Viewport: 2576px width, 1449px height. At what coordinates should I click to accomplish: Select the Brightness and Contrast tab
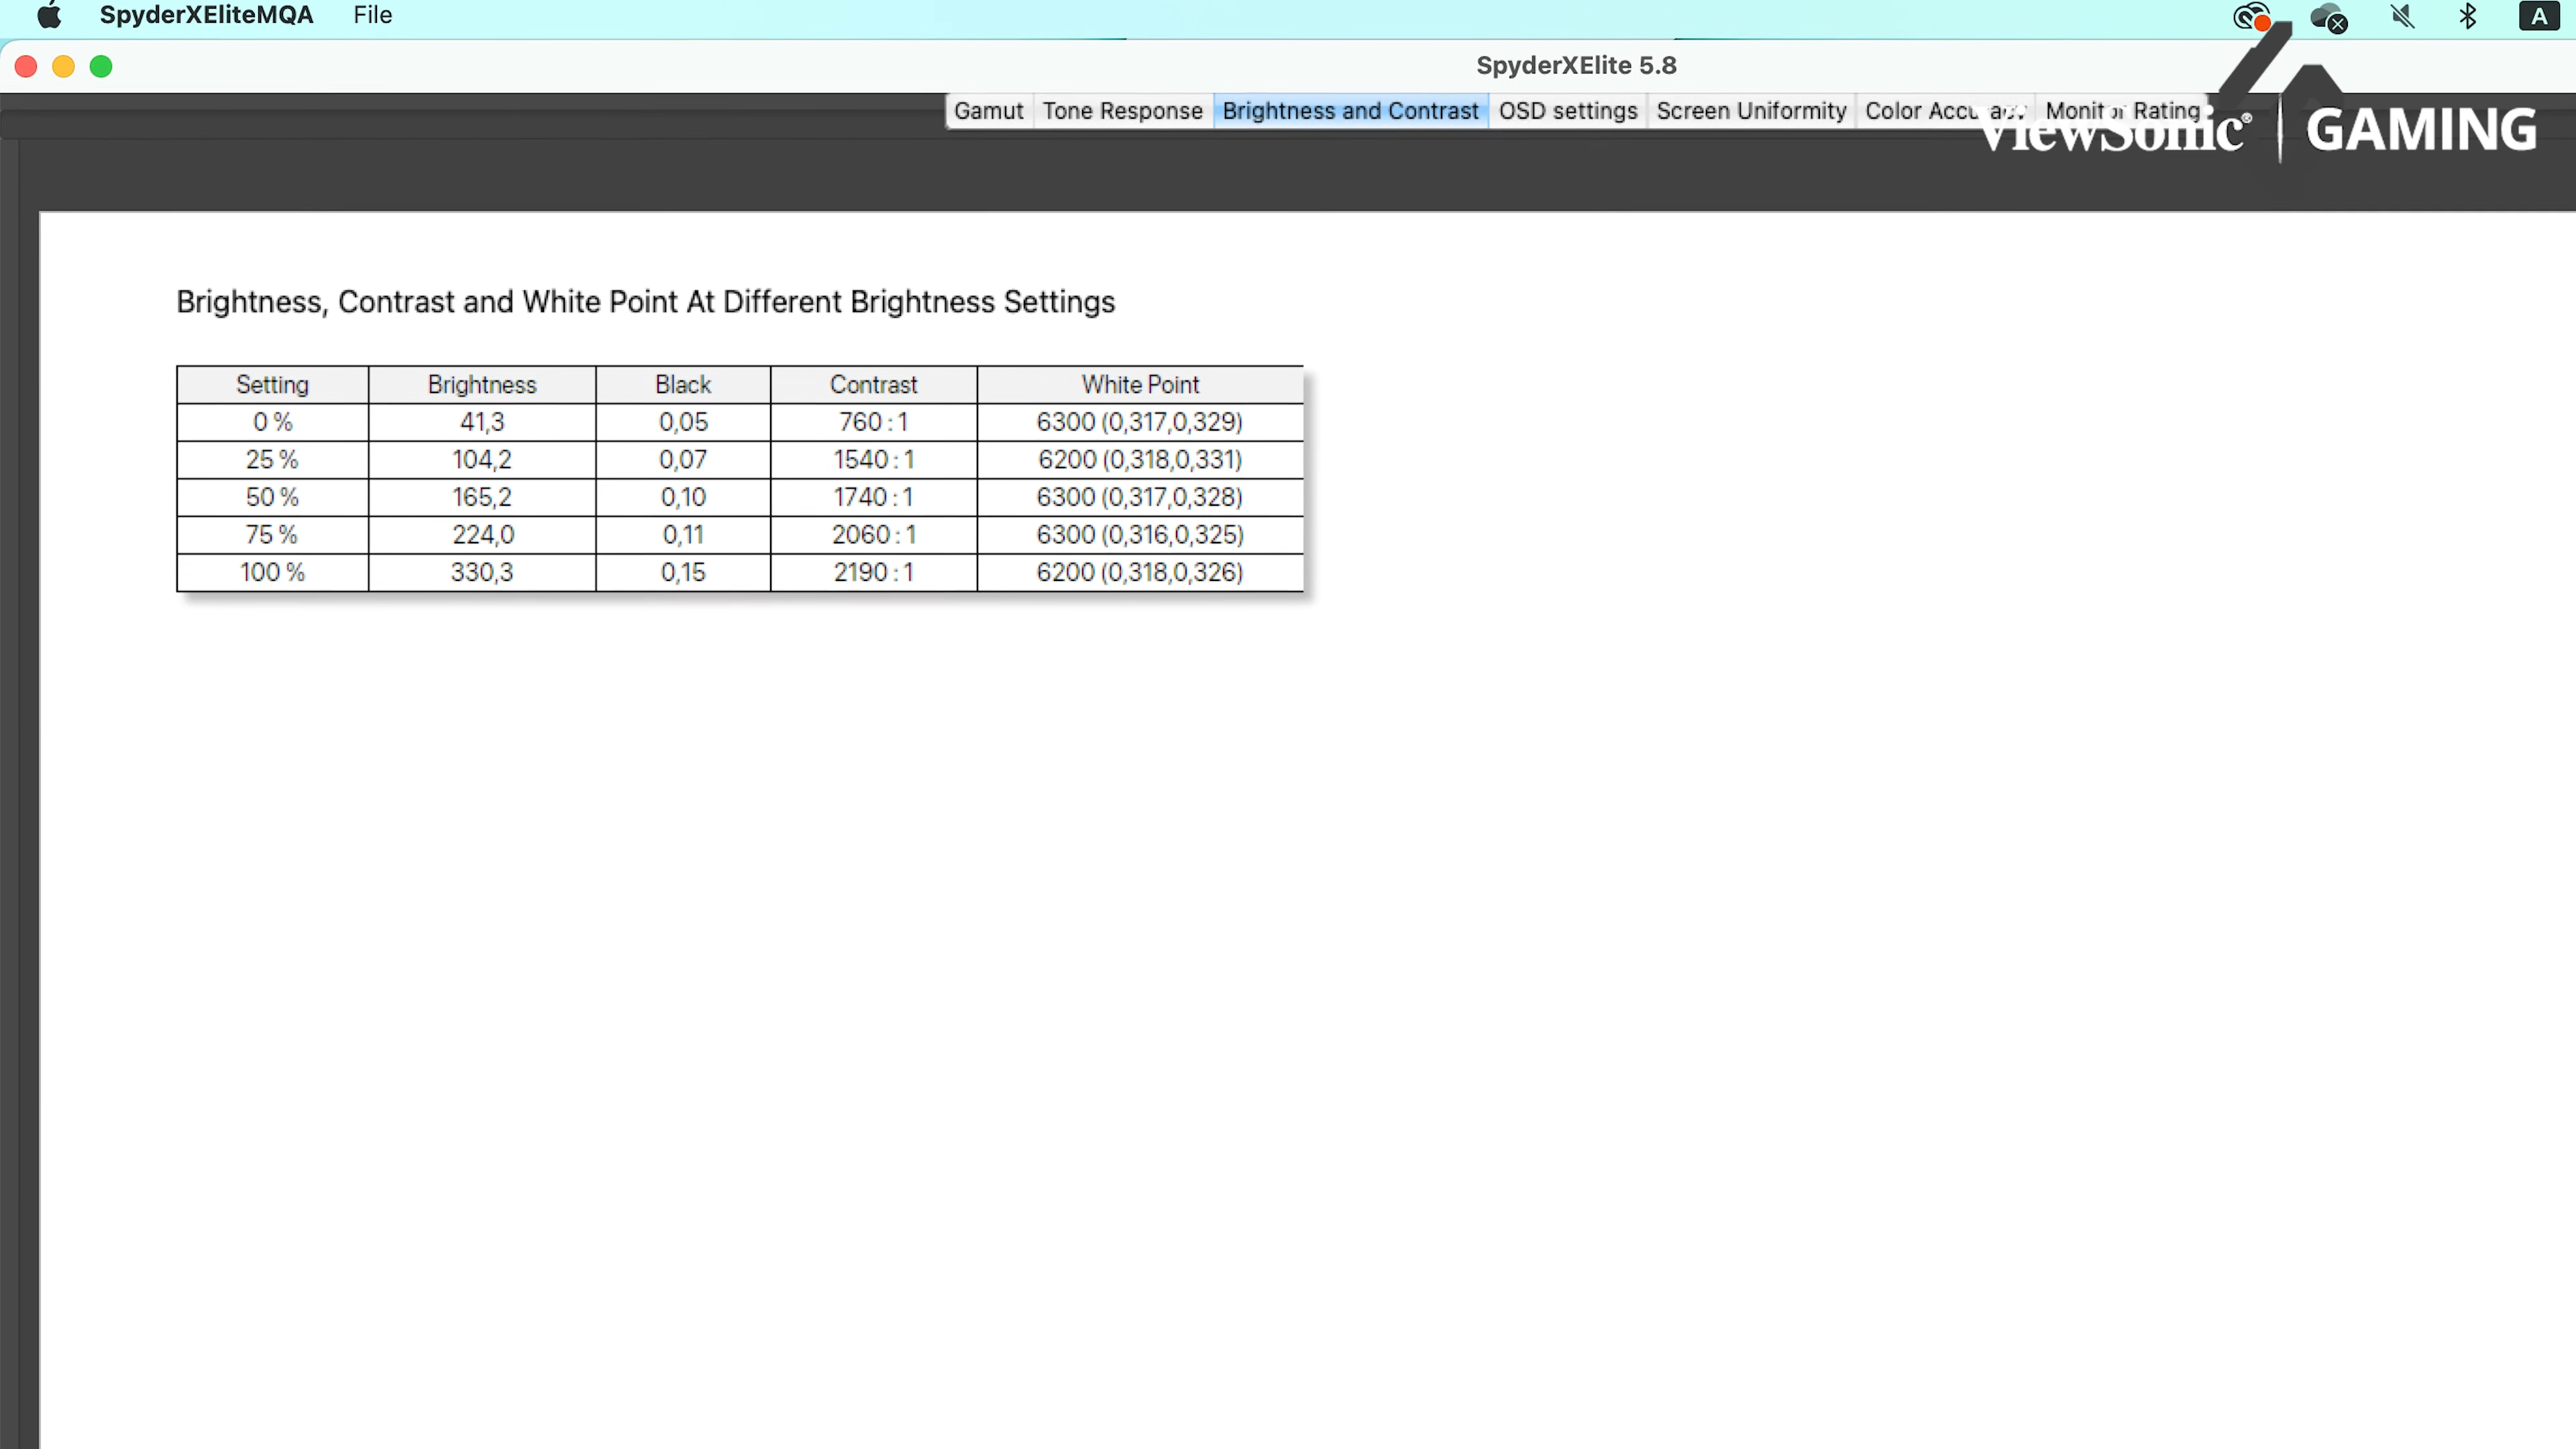1350,111
